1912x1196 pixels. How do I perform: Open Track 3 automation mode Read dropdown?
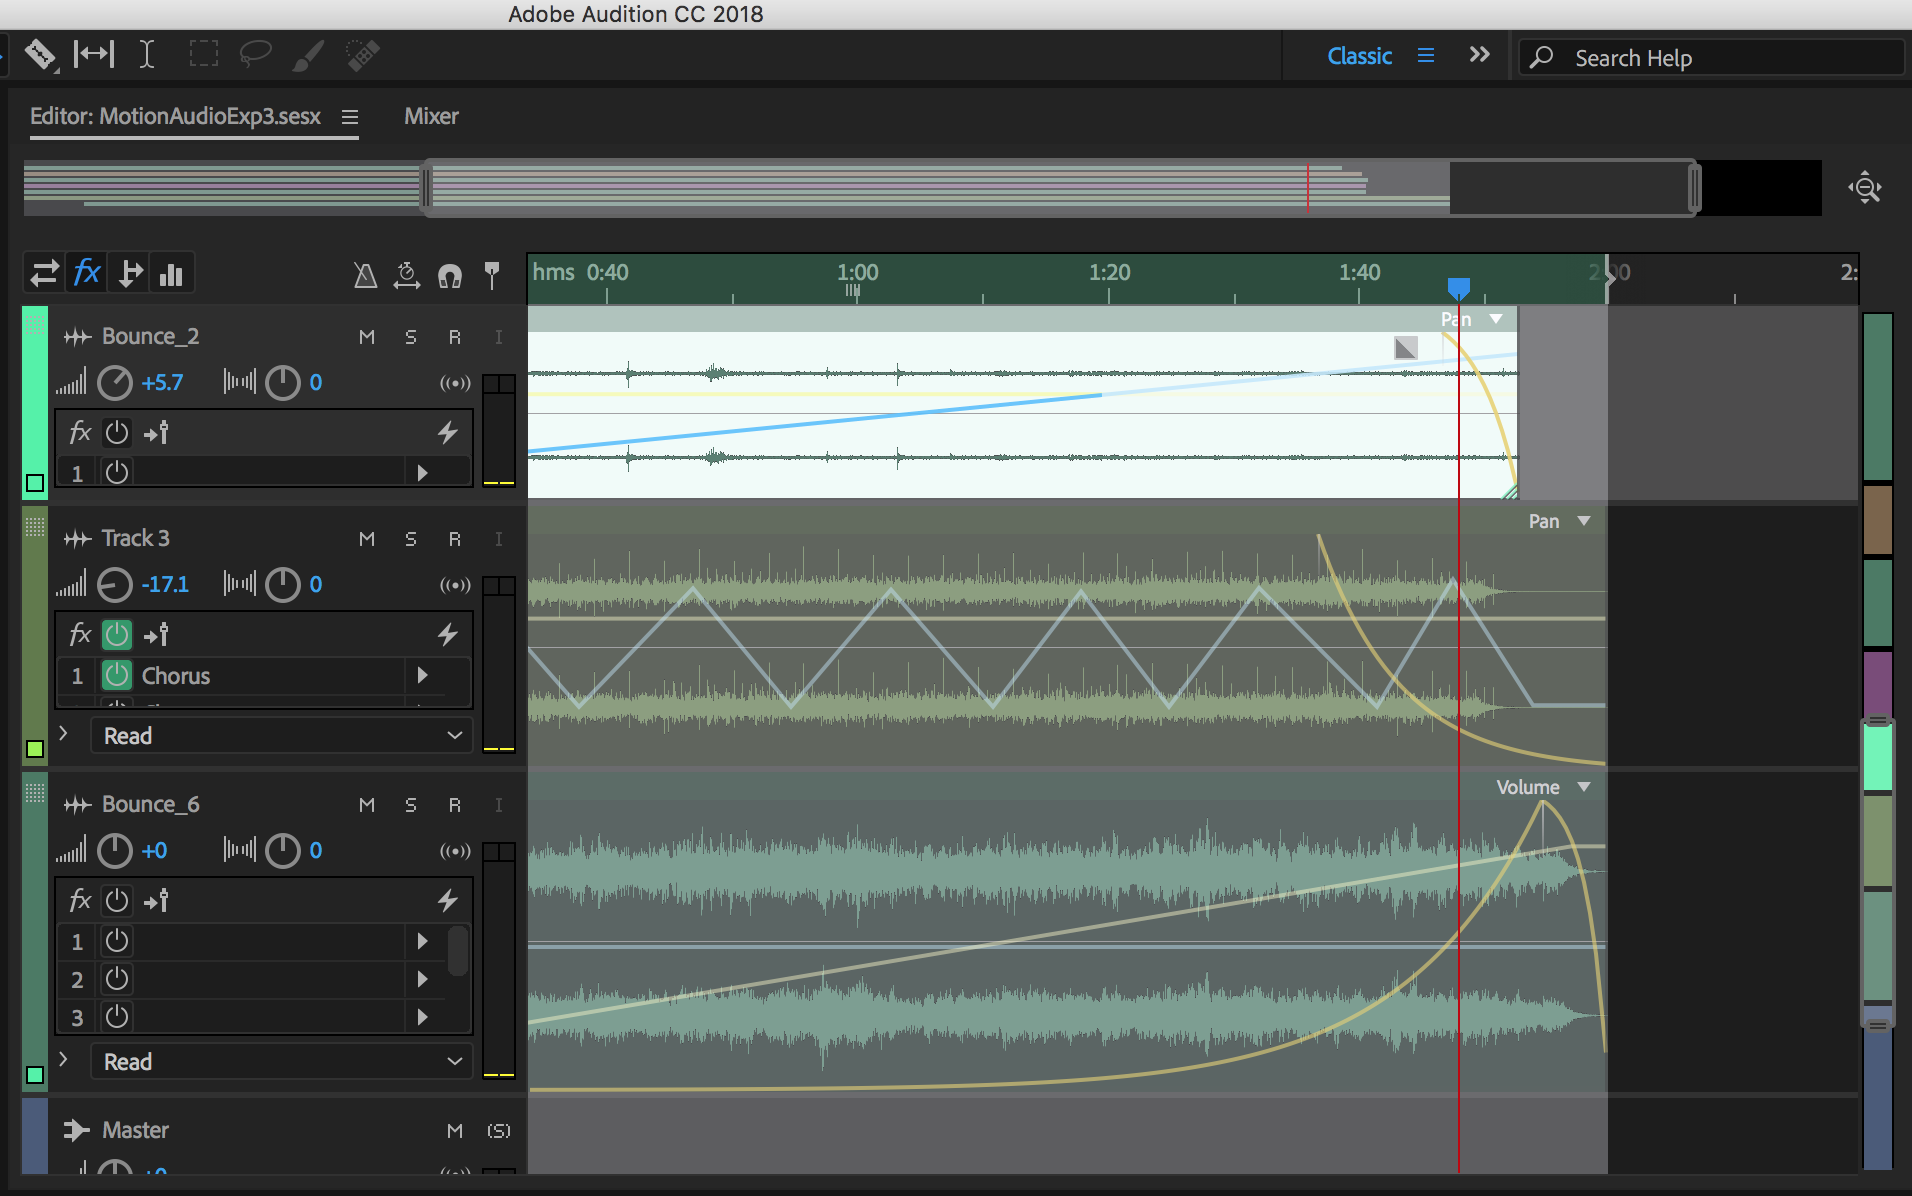[282, 736]
